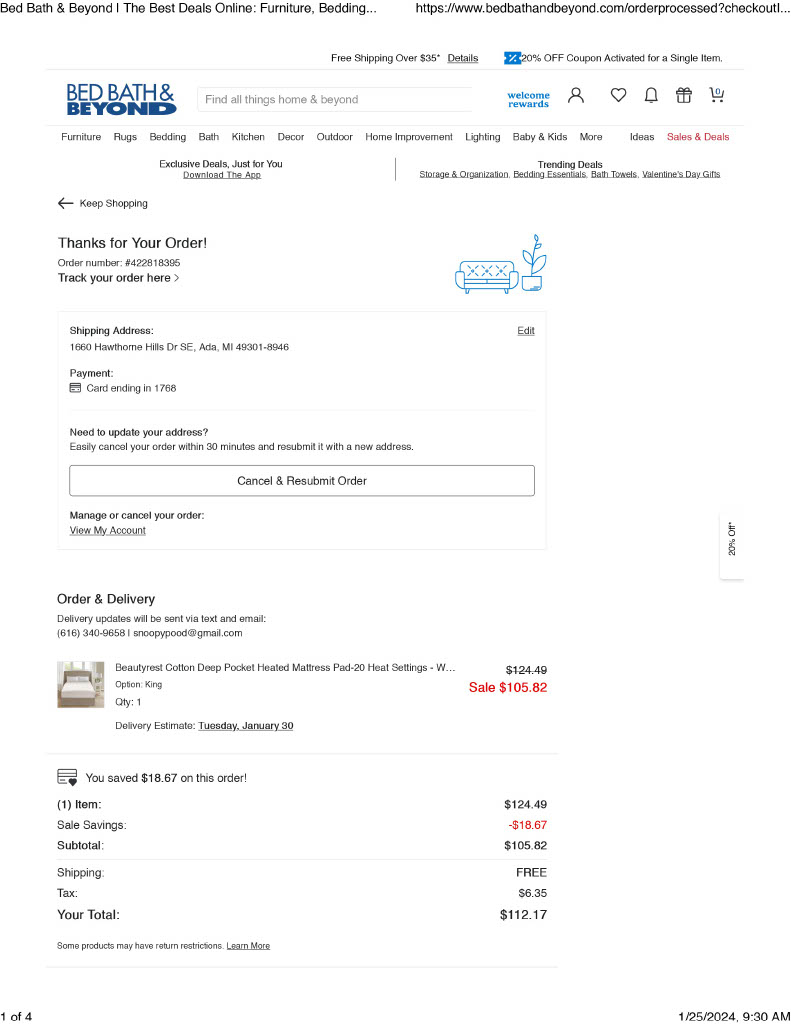Open the Furniture menu item
The height and width of the screenshot is (1024, 791).
[81, 137]
